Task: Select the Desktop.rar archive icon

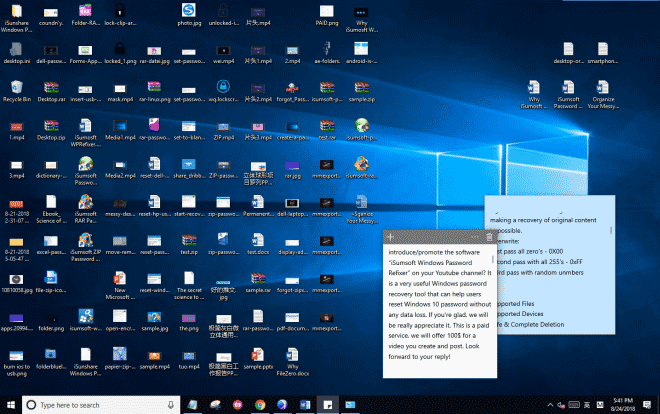Action: 51,85
